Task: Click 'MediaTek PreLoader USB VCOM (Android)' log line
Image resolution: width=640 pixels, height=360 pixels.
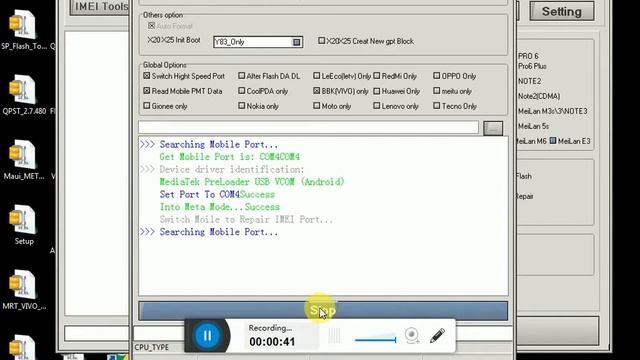Action: pos(252,182)
